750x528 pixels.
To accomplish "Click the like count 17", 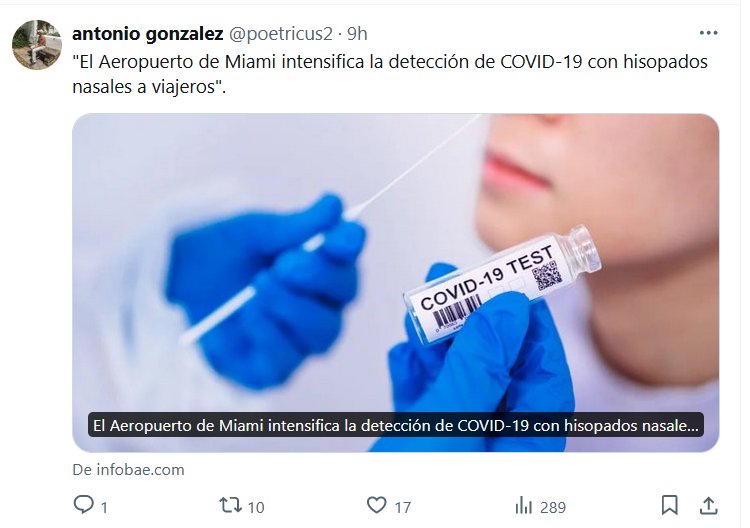I will click(x=403, y=507).
